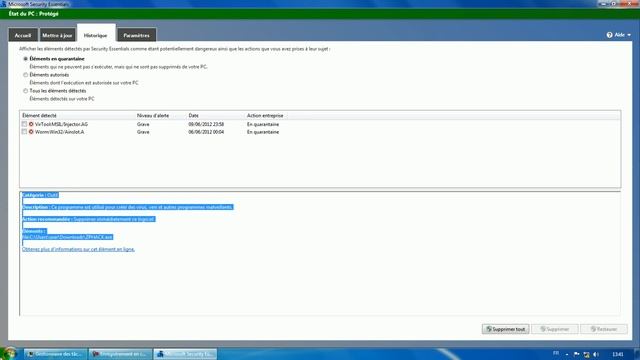Open 'Obtenez plus d'informations' online link

coord(78,249)
